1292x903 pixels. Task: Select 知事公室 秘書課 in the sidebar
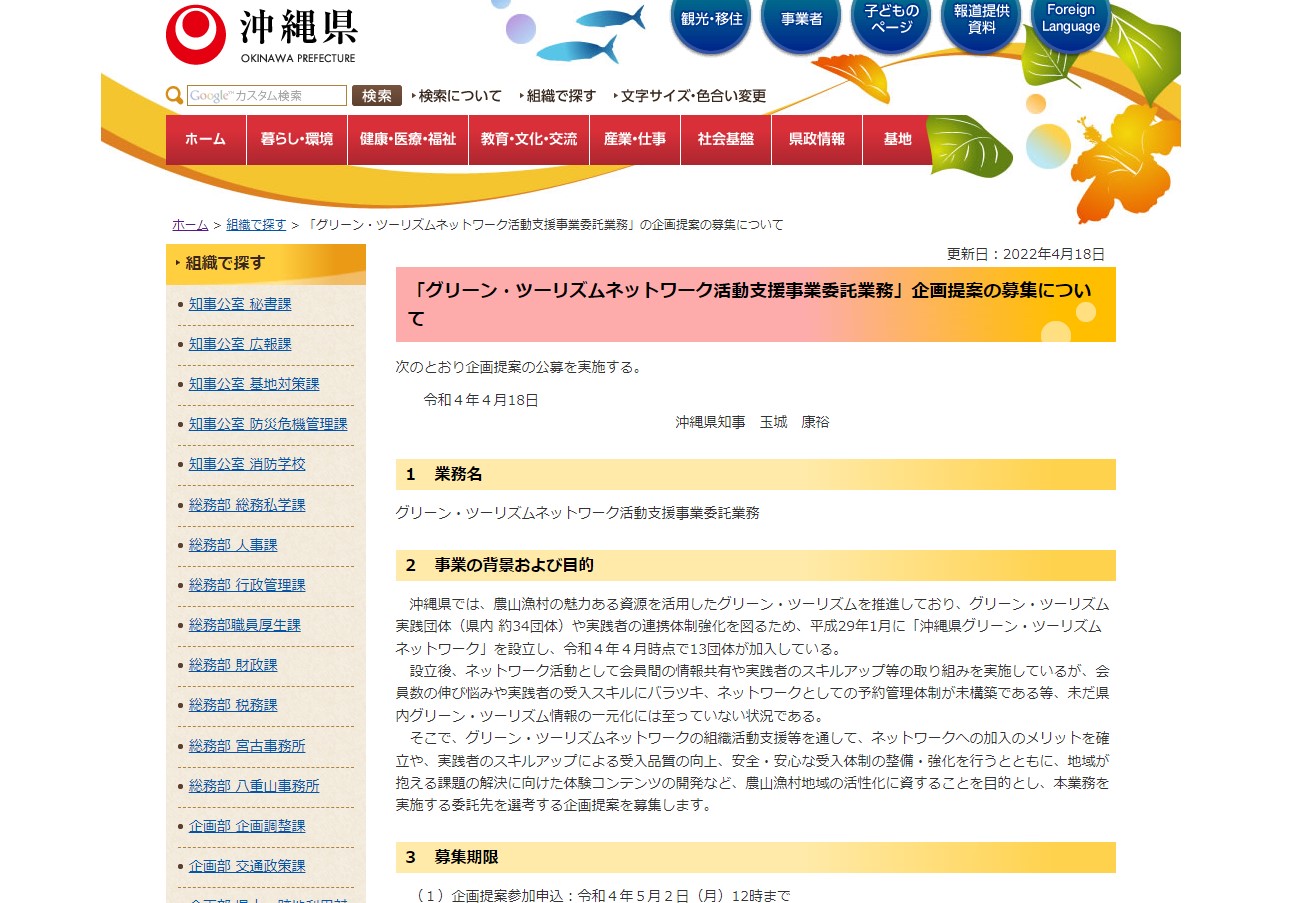coord(239,303)
